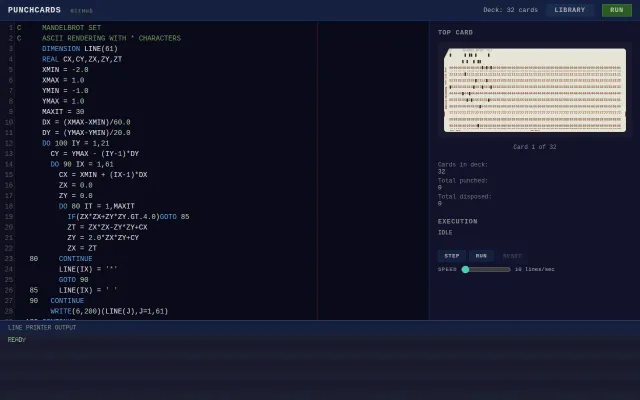Open the LIBRARY button in header
640x400 pixels.
tap(569, 10)
